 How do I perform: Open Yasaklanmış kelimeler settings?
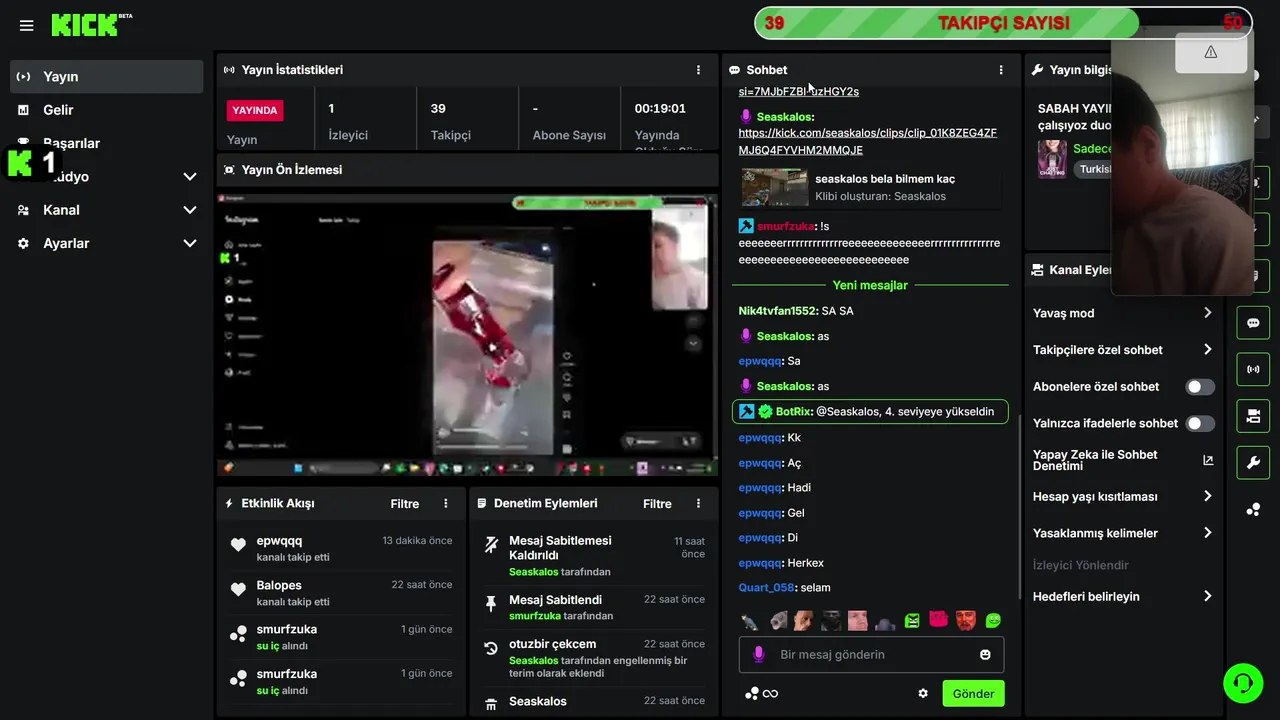pos(1122,533)
